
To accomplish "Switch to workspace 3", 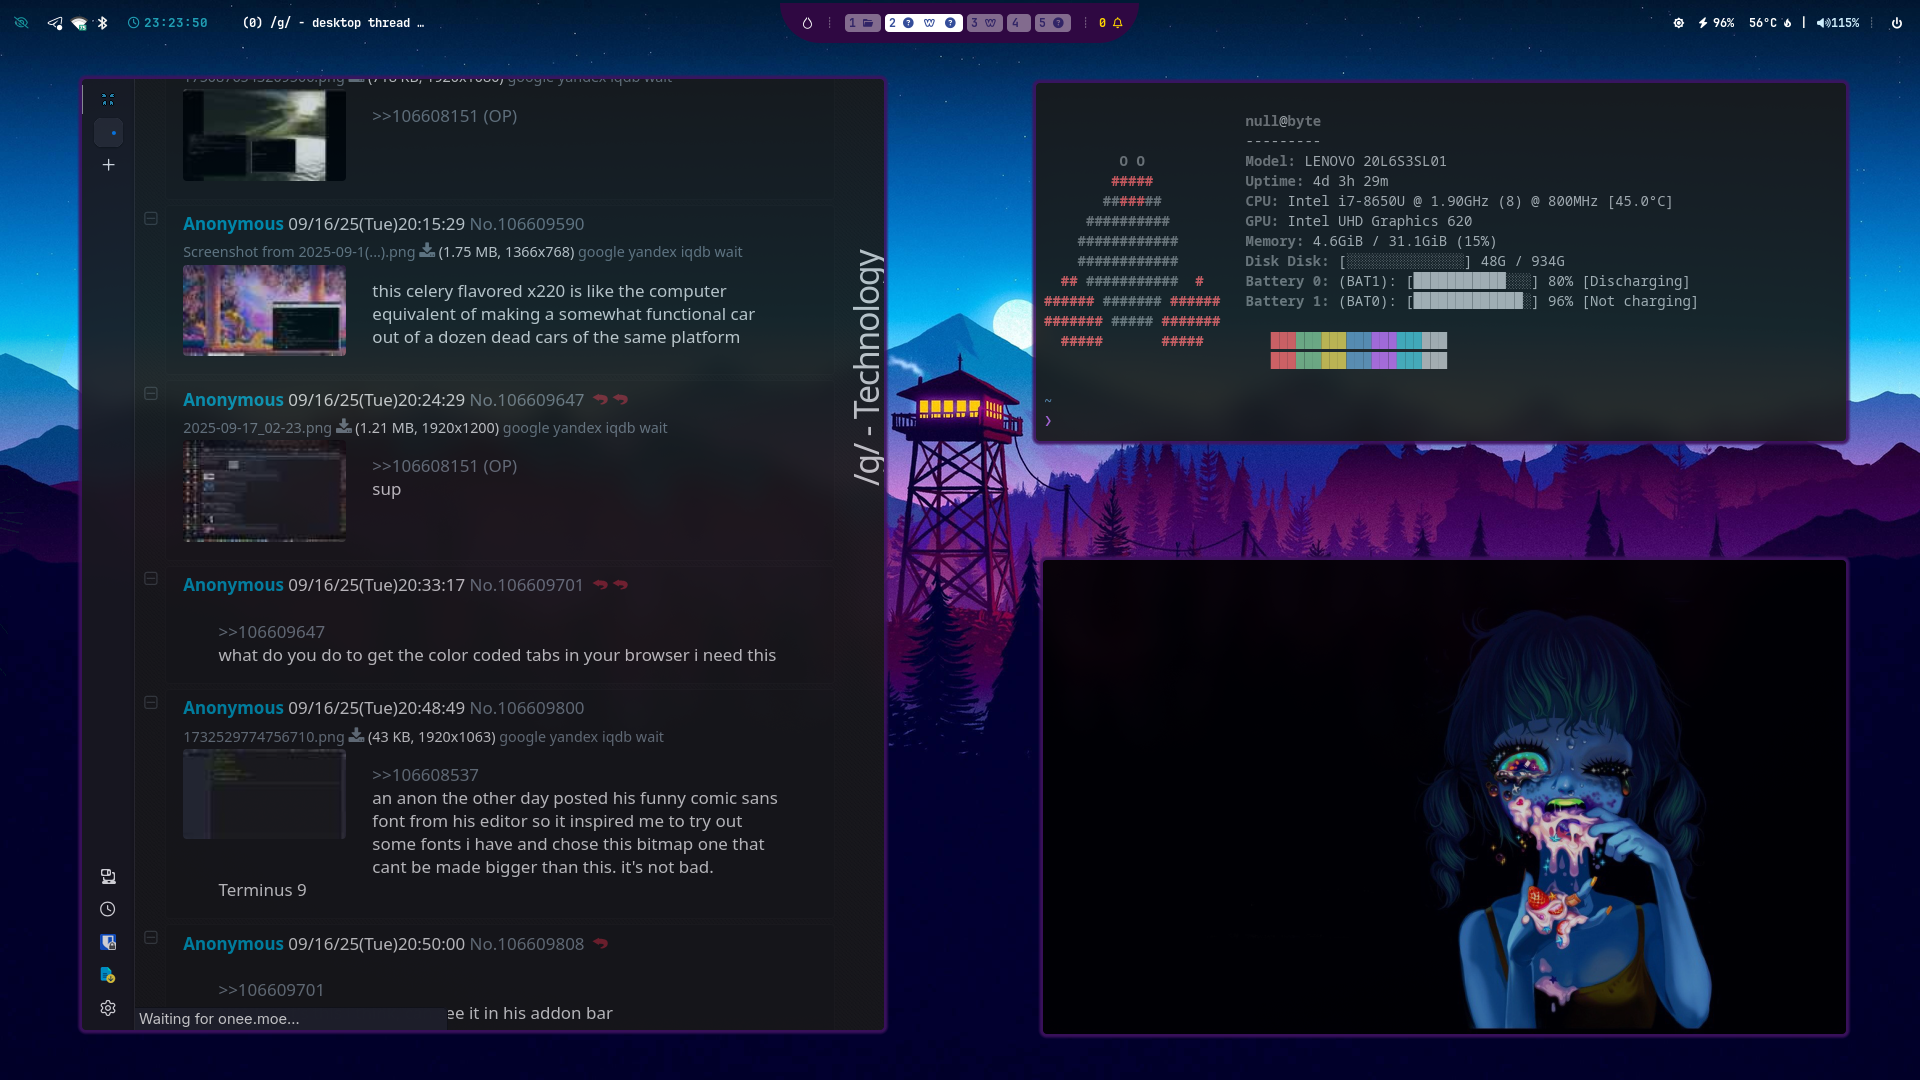I will pos(985,23).
